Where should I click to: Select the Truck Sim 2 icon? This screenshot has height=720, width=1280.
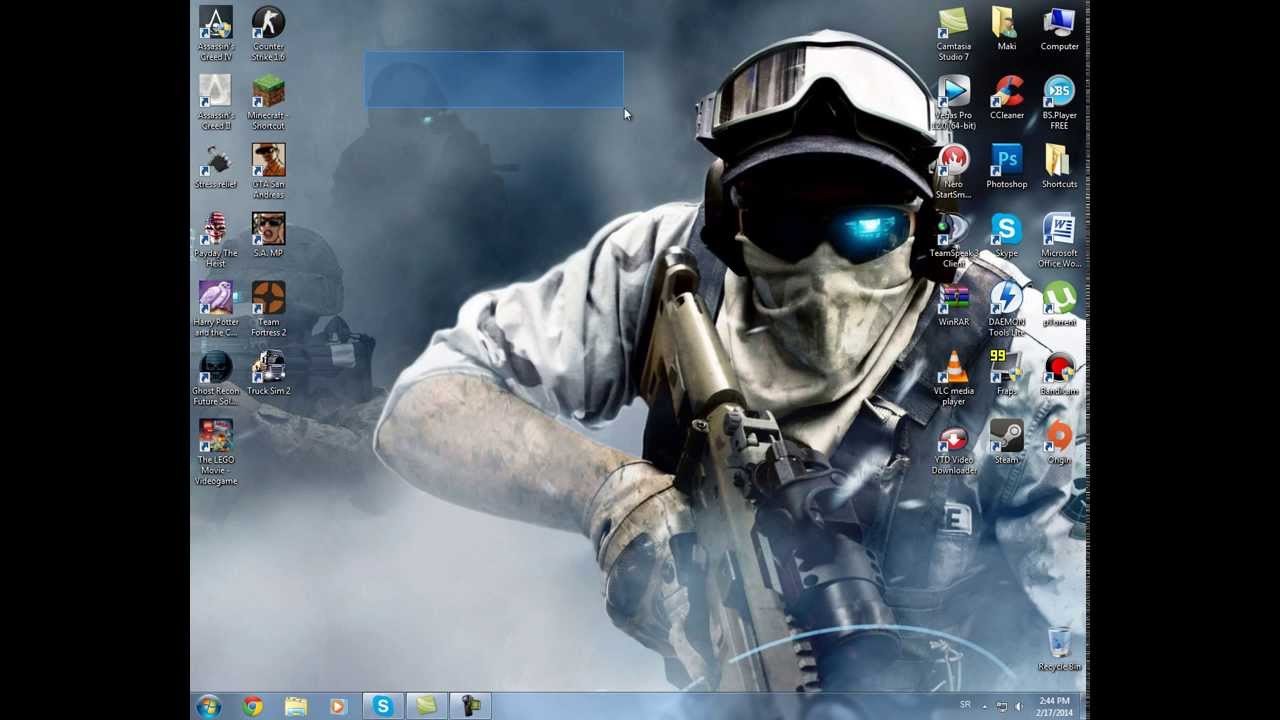(268, 374)
